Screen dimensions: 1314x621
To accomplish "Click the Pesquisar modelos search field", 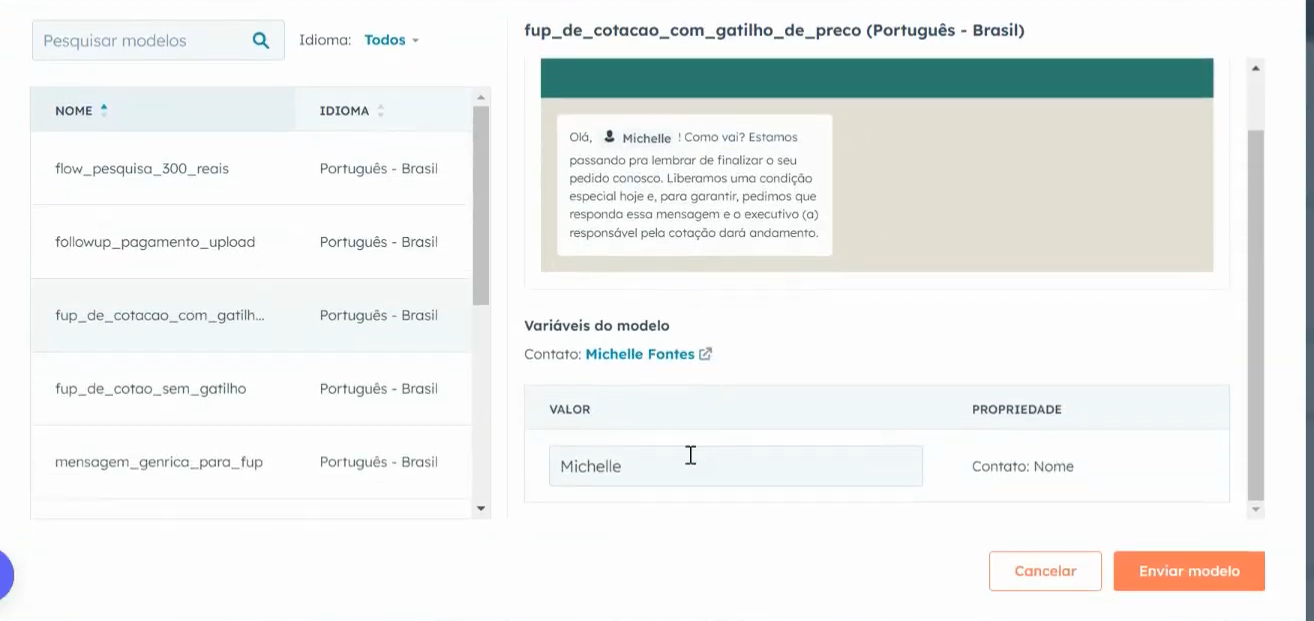I will click(140, 41).
